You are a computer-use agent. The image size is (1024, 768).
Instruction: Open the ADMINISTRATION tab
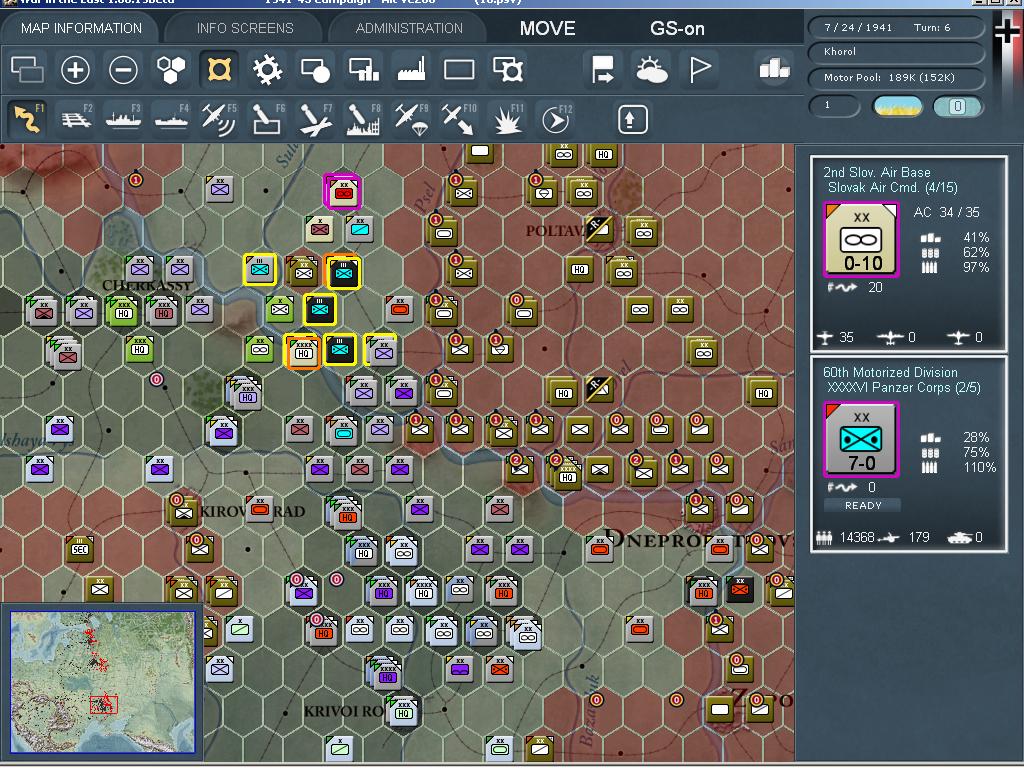coord(409,28)
